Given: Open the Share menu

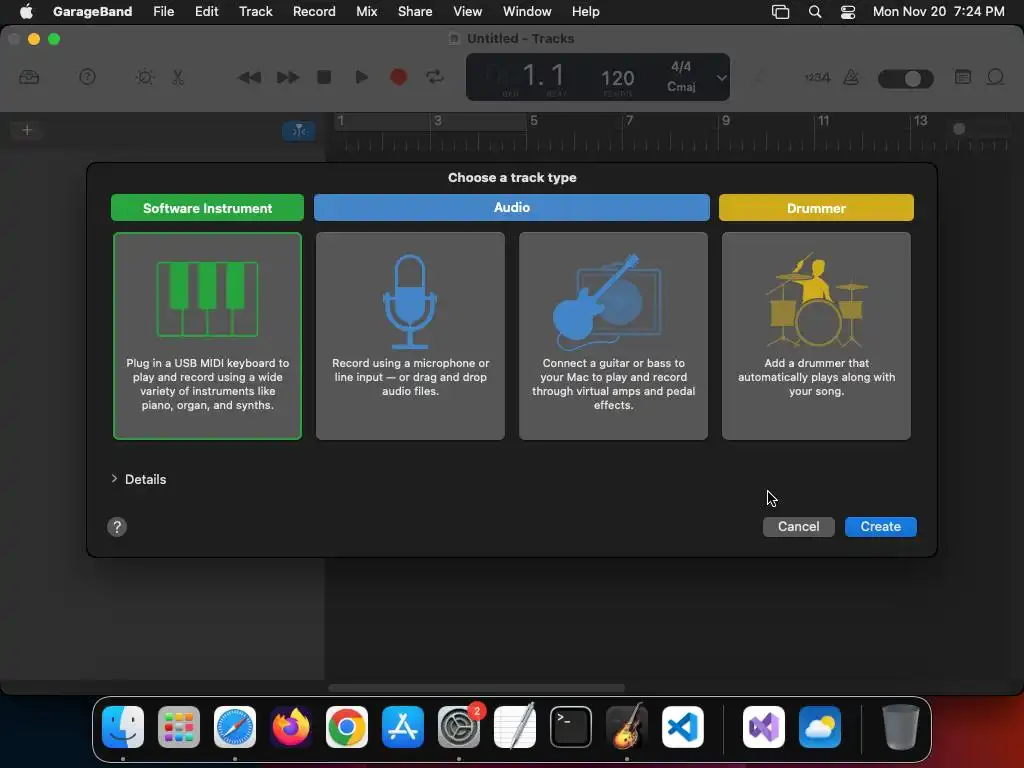Looking at the screenshot, I should (x=415, y=11).
